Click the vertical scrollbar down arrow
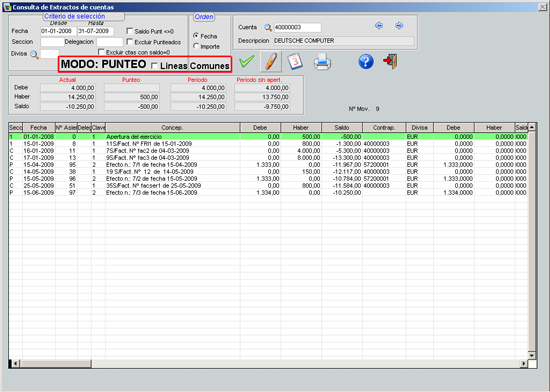 [x=532, y=355]
